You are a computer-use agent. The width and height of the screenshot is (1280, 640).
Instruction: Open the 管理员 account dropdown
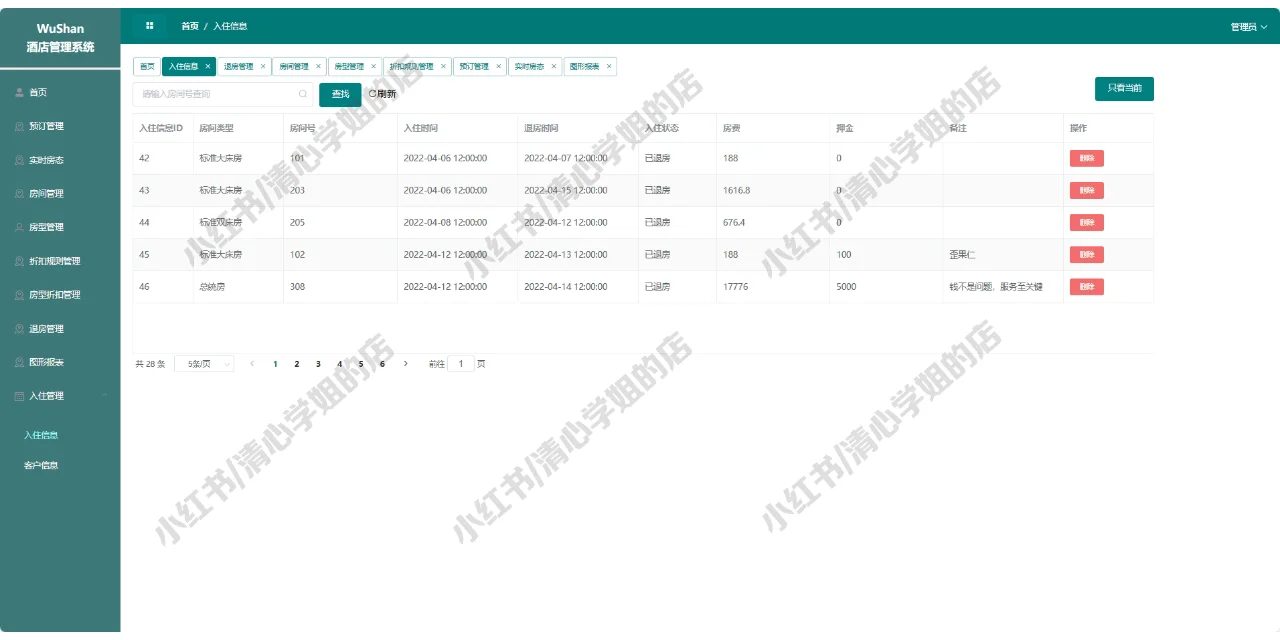[1245, 25]
